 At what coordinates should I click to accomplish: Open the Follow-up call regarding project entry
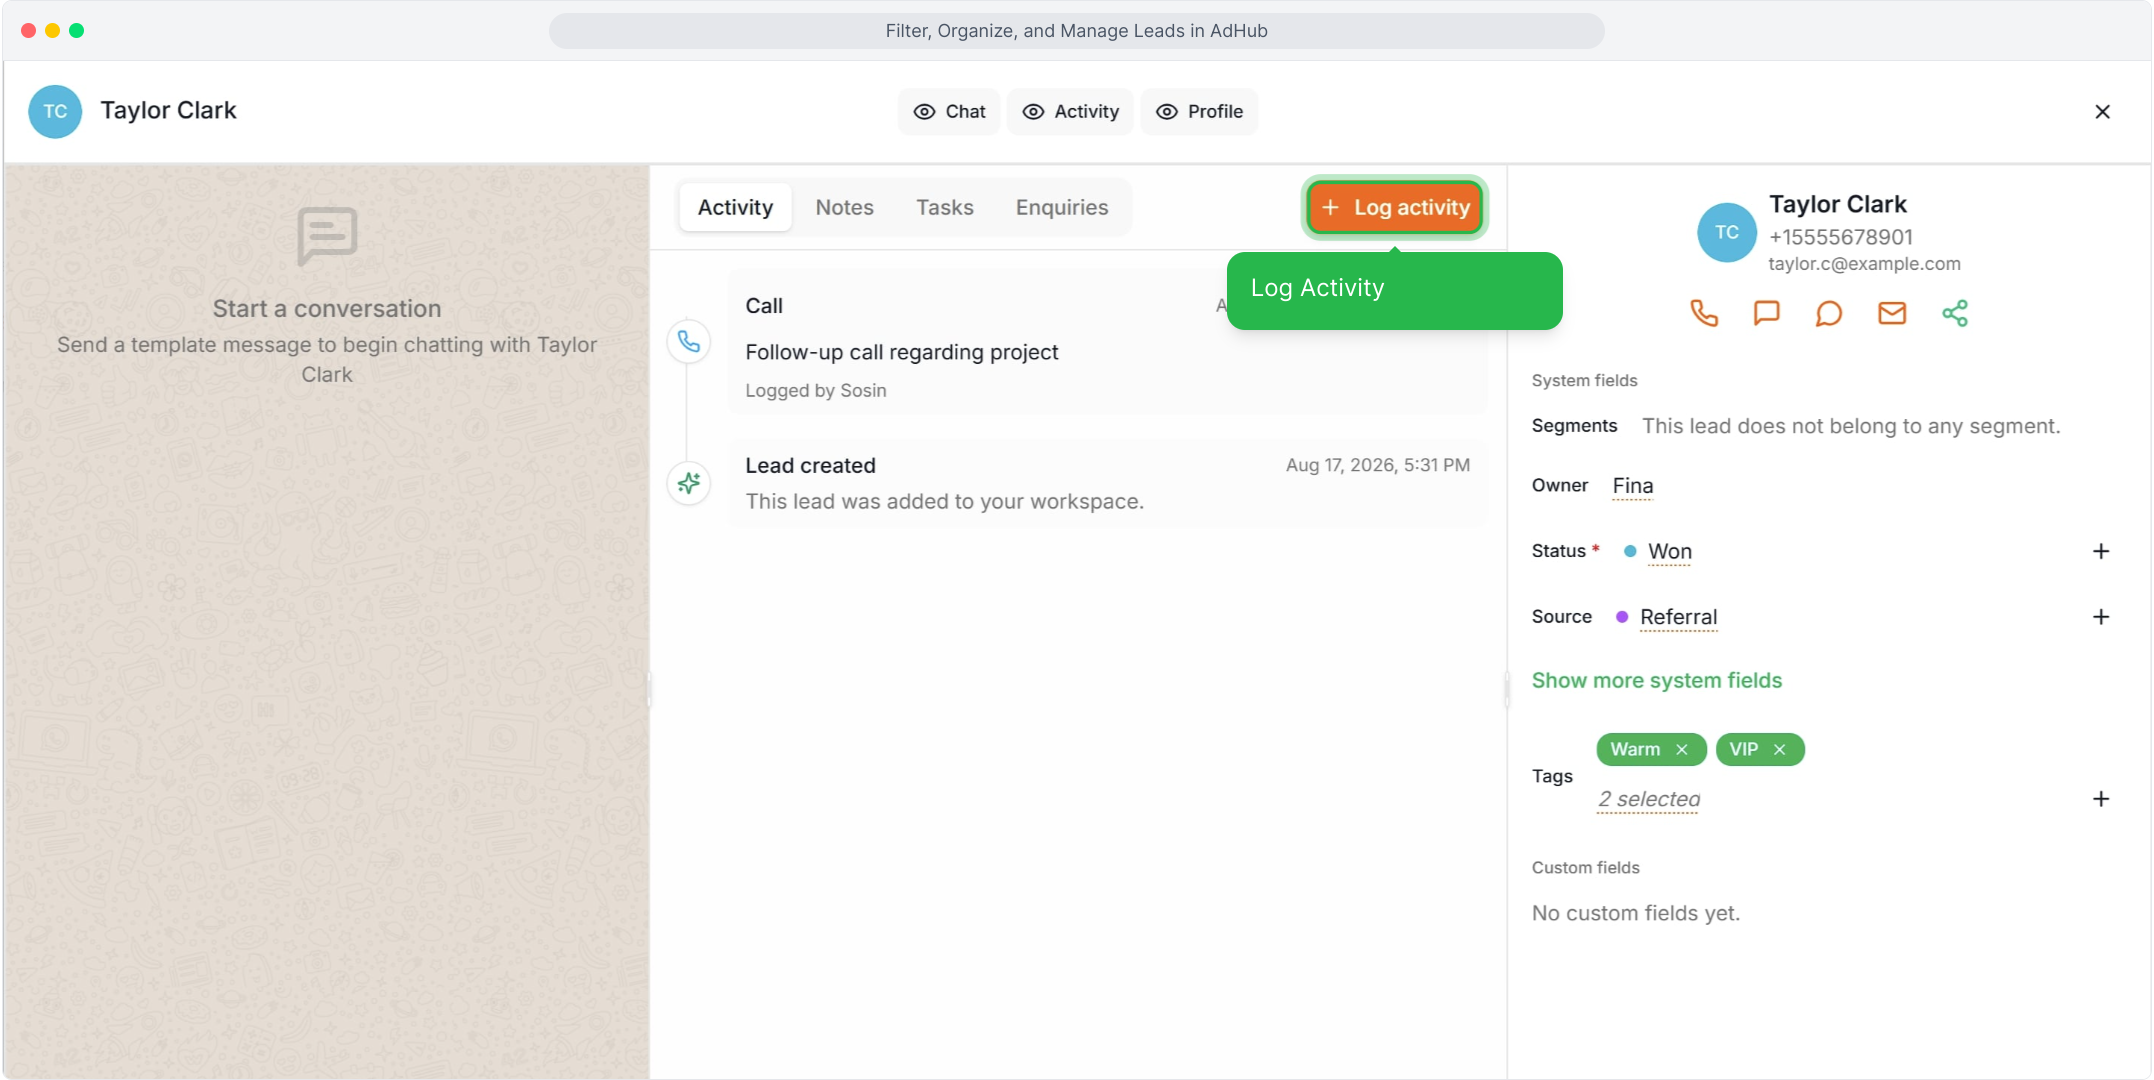tap(1107, 342)
